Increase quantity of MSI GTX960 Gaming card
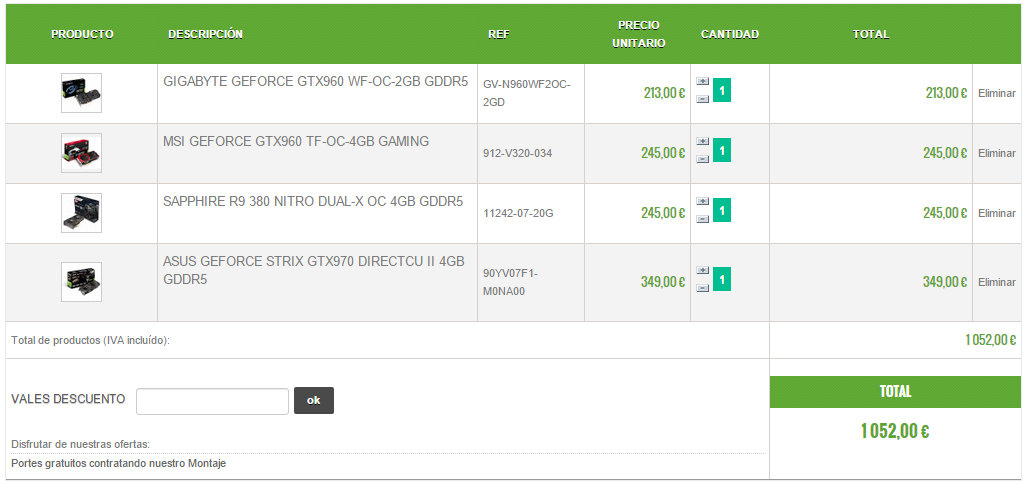The height and width of the screenshot is (485, 1026). point(703,141)
